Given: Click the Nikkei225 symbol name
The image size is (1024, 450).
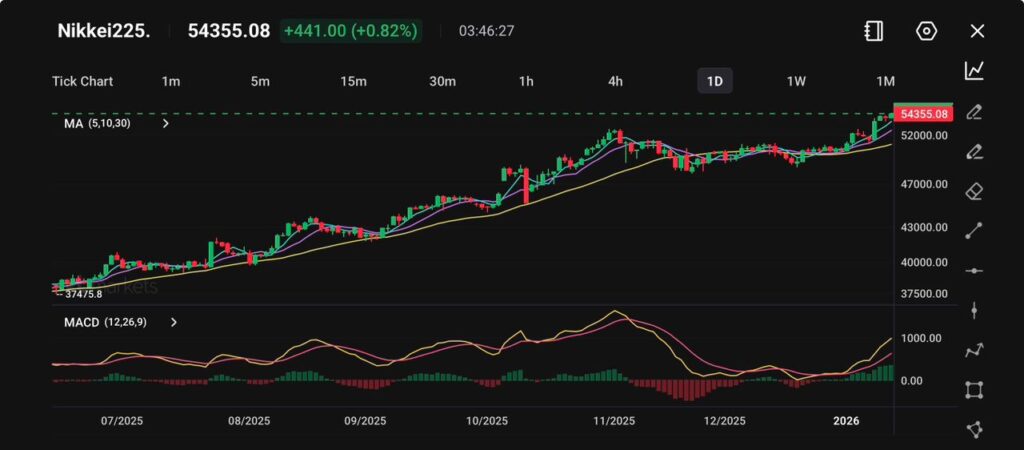Looking at the screenshot, I should (102, 31).
